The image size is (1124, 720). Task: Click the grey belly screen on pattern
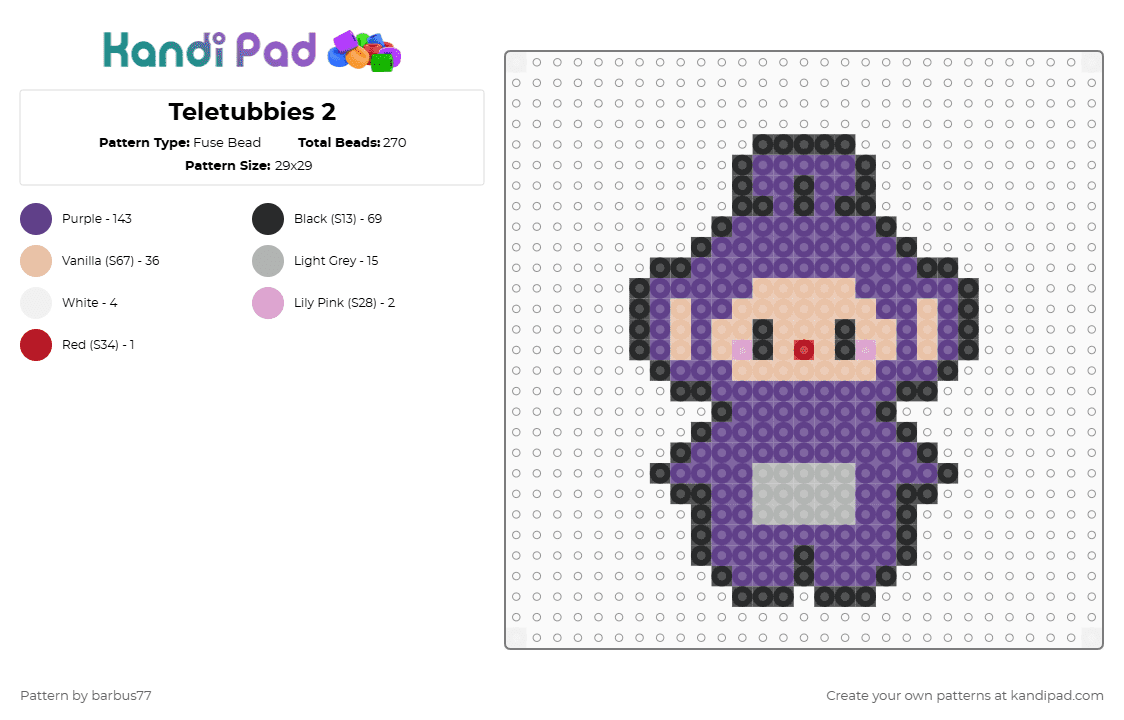tap(804, 494)
